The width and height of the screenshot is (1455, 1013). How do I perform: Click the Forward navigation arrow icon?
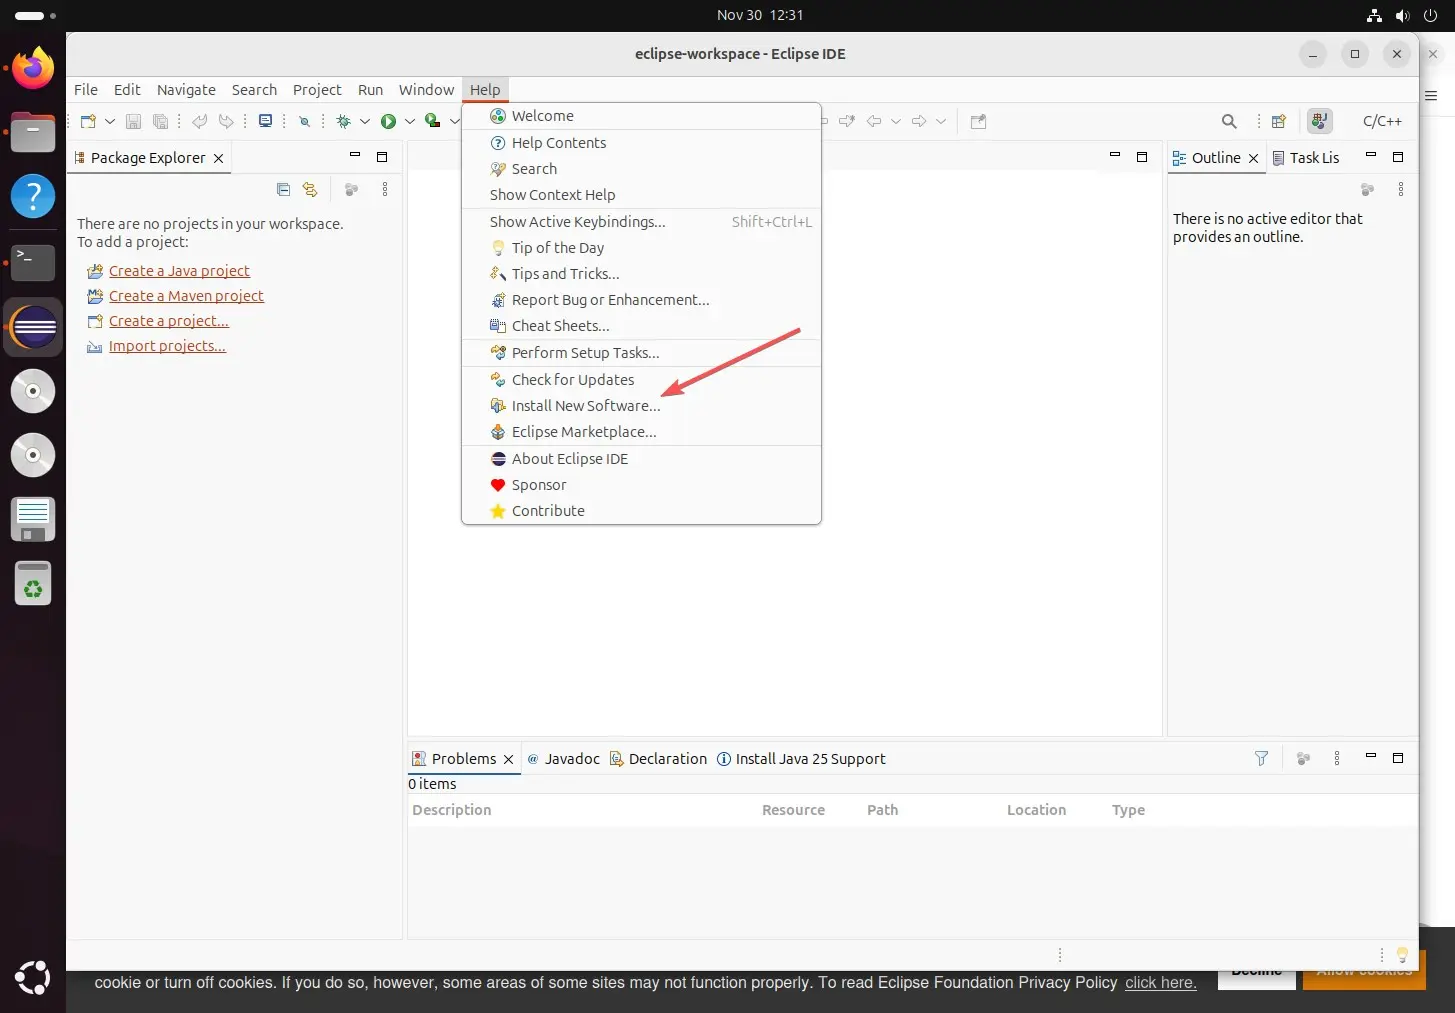click(x=919, y=121)
